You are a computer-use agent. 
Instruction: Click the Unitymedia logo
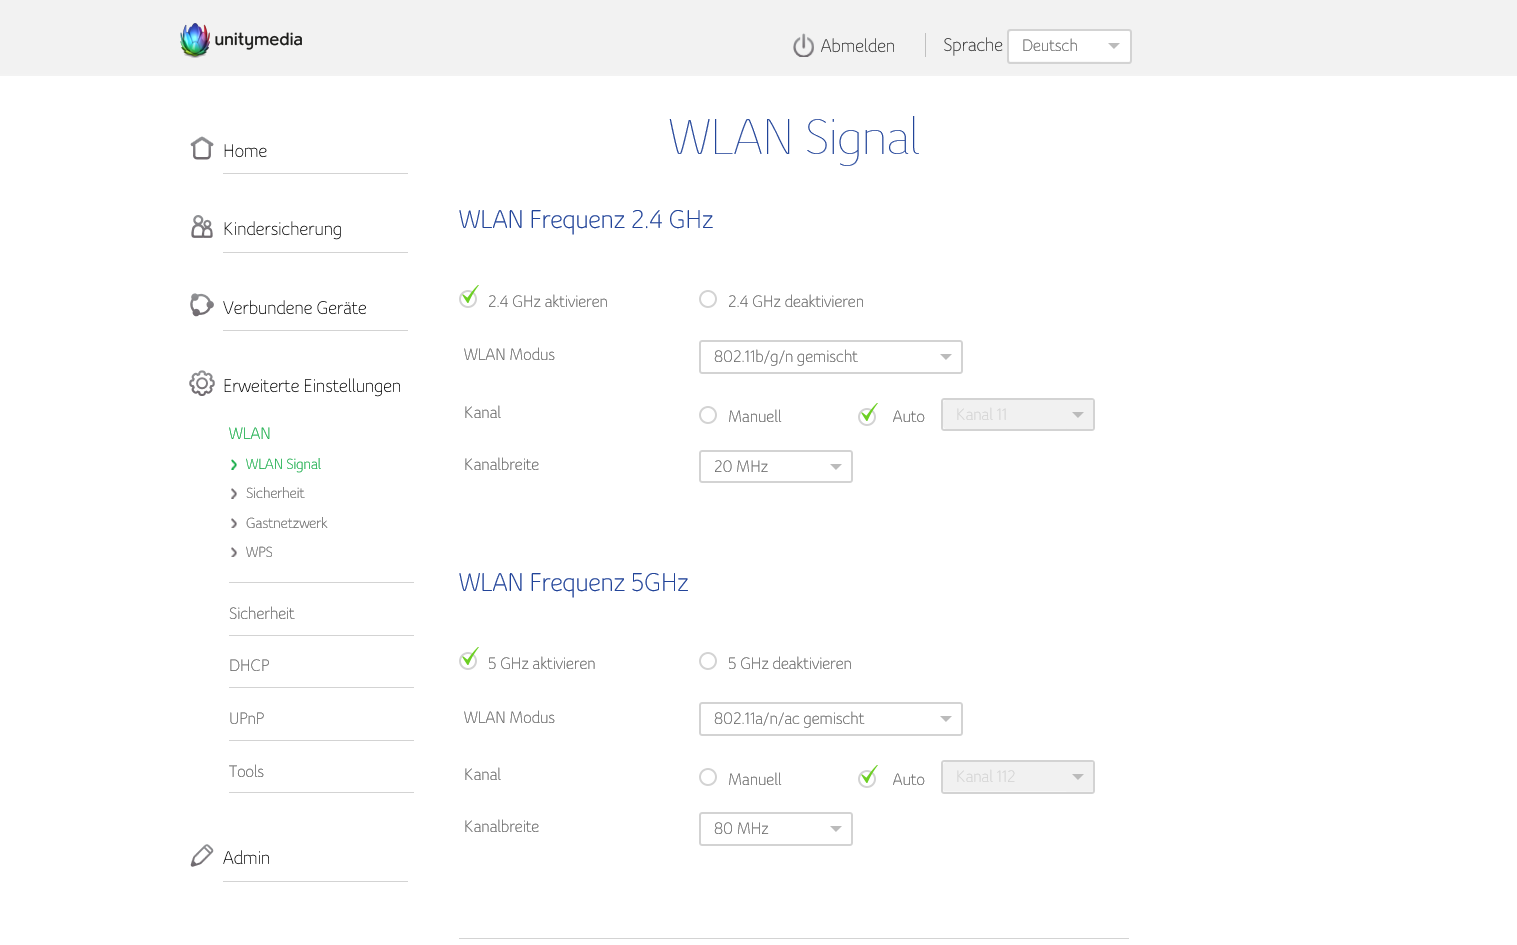(x=241, y=40)
